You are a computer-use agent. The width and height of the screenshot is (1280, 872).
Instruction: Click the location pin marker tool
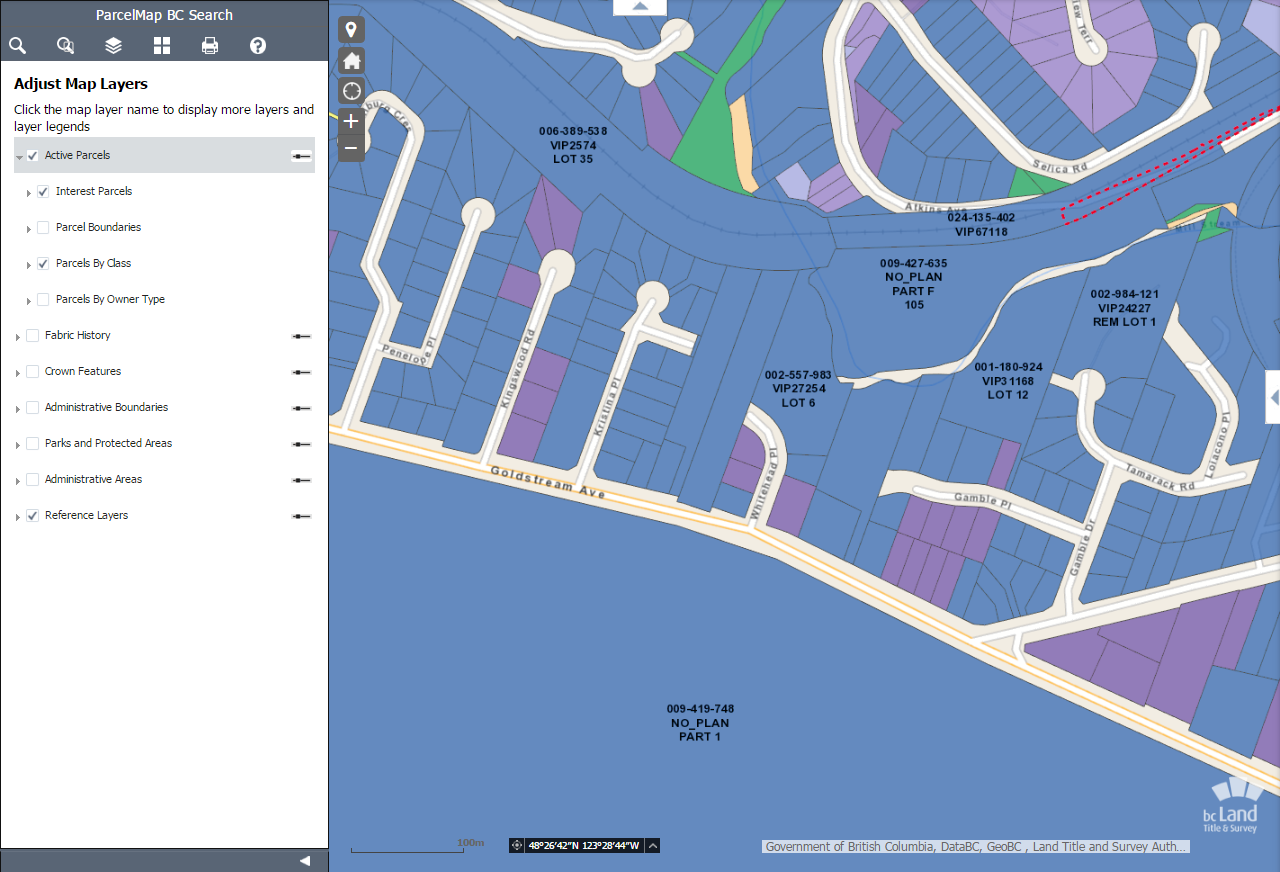click(351, 29)
